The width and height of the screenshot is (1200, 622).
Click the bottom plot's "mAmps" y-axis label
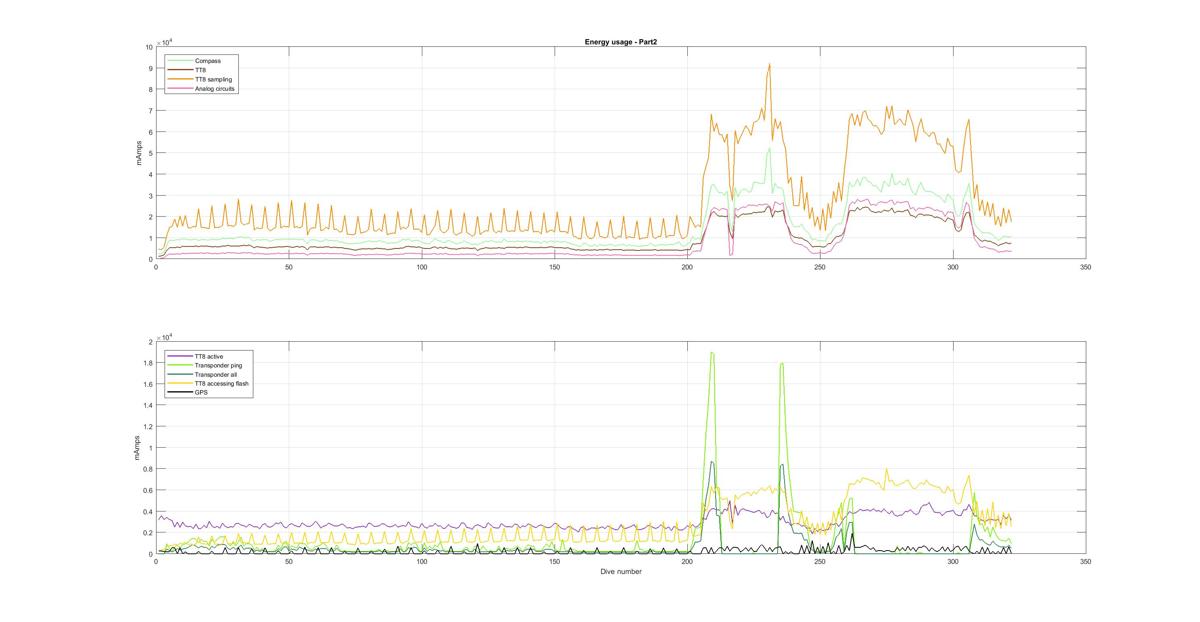135,448
